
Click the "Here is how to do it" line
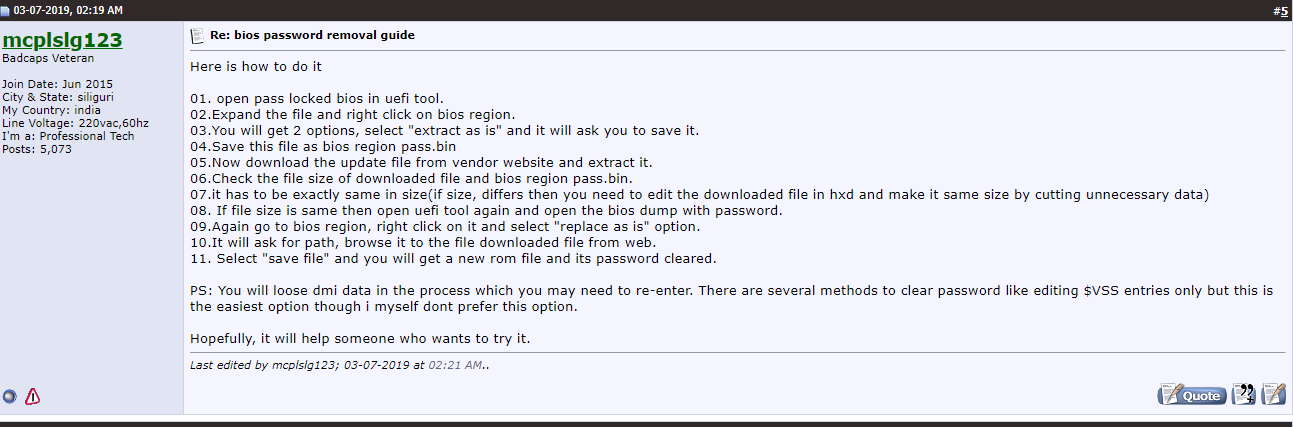(x=256, y=66)
